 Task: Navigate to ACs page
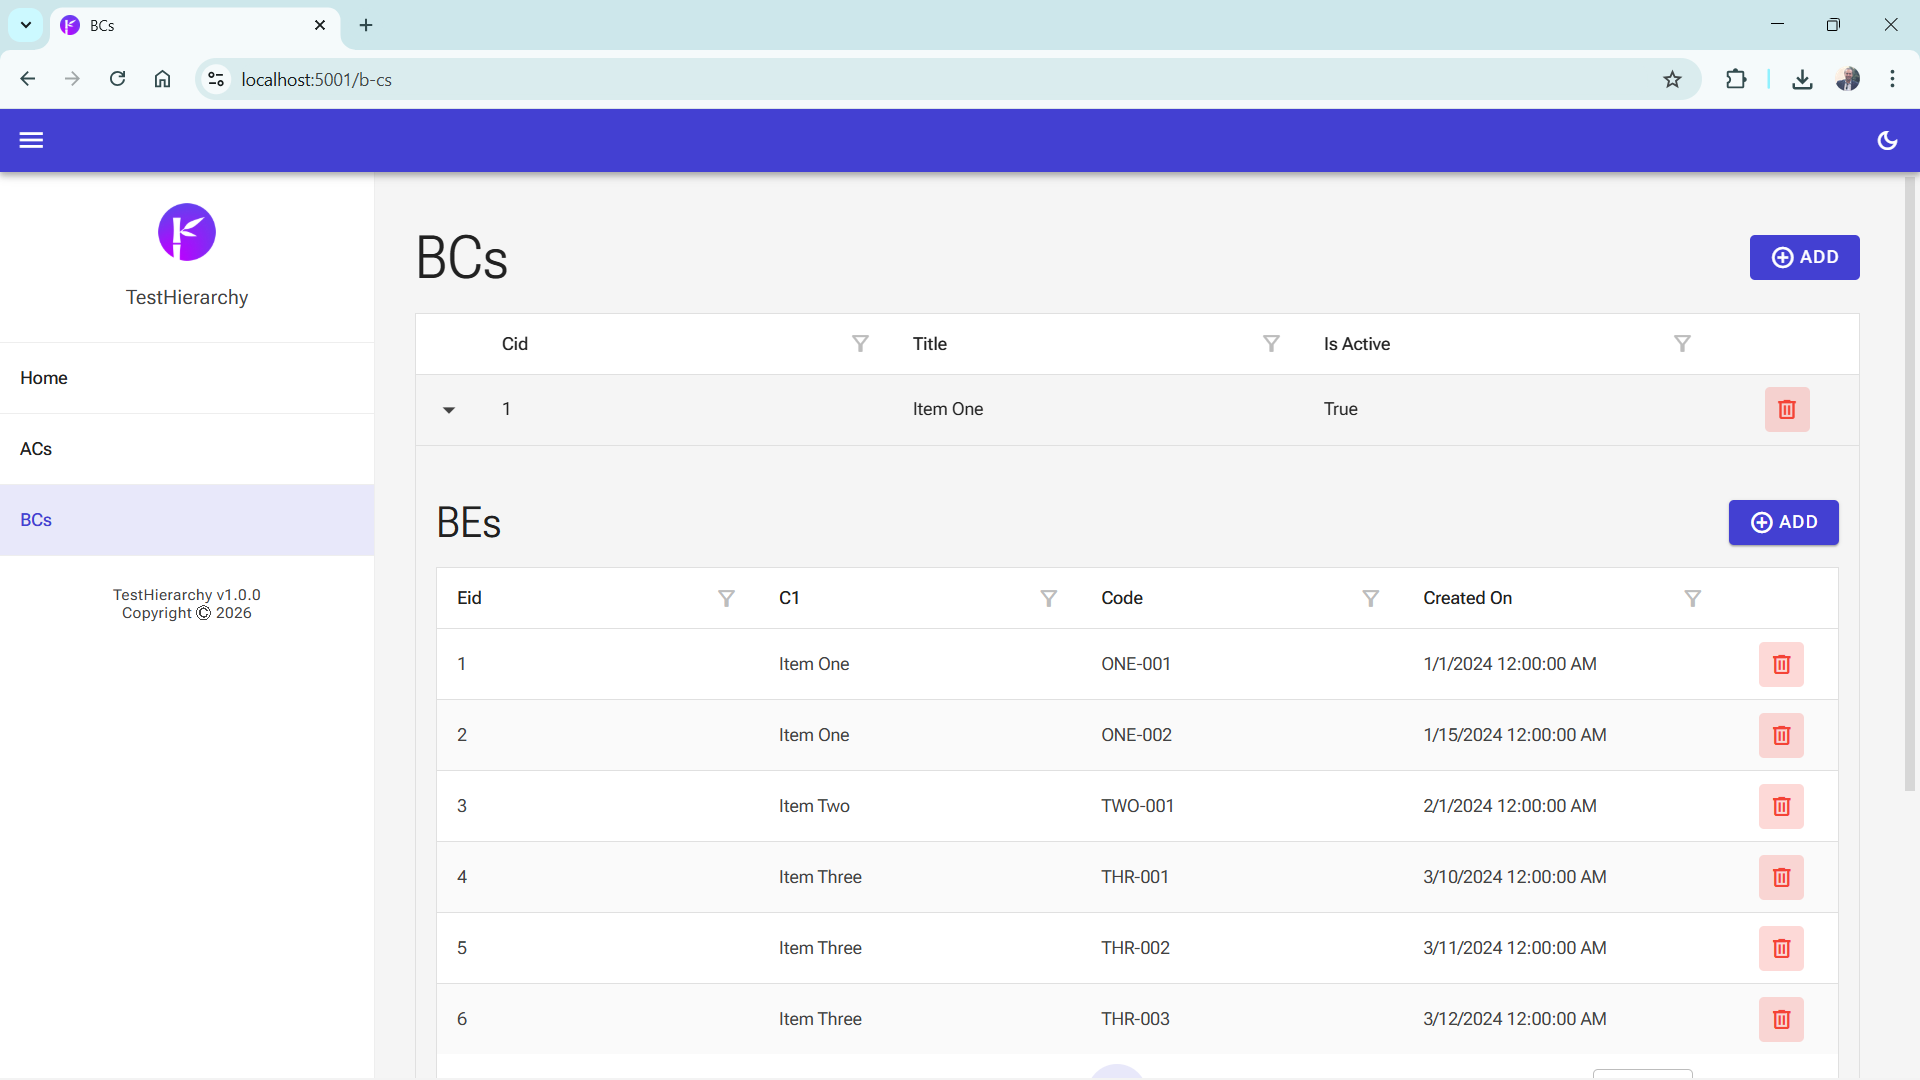click(x=36, y=449)
